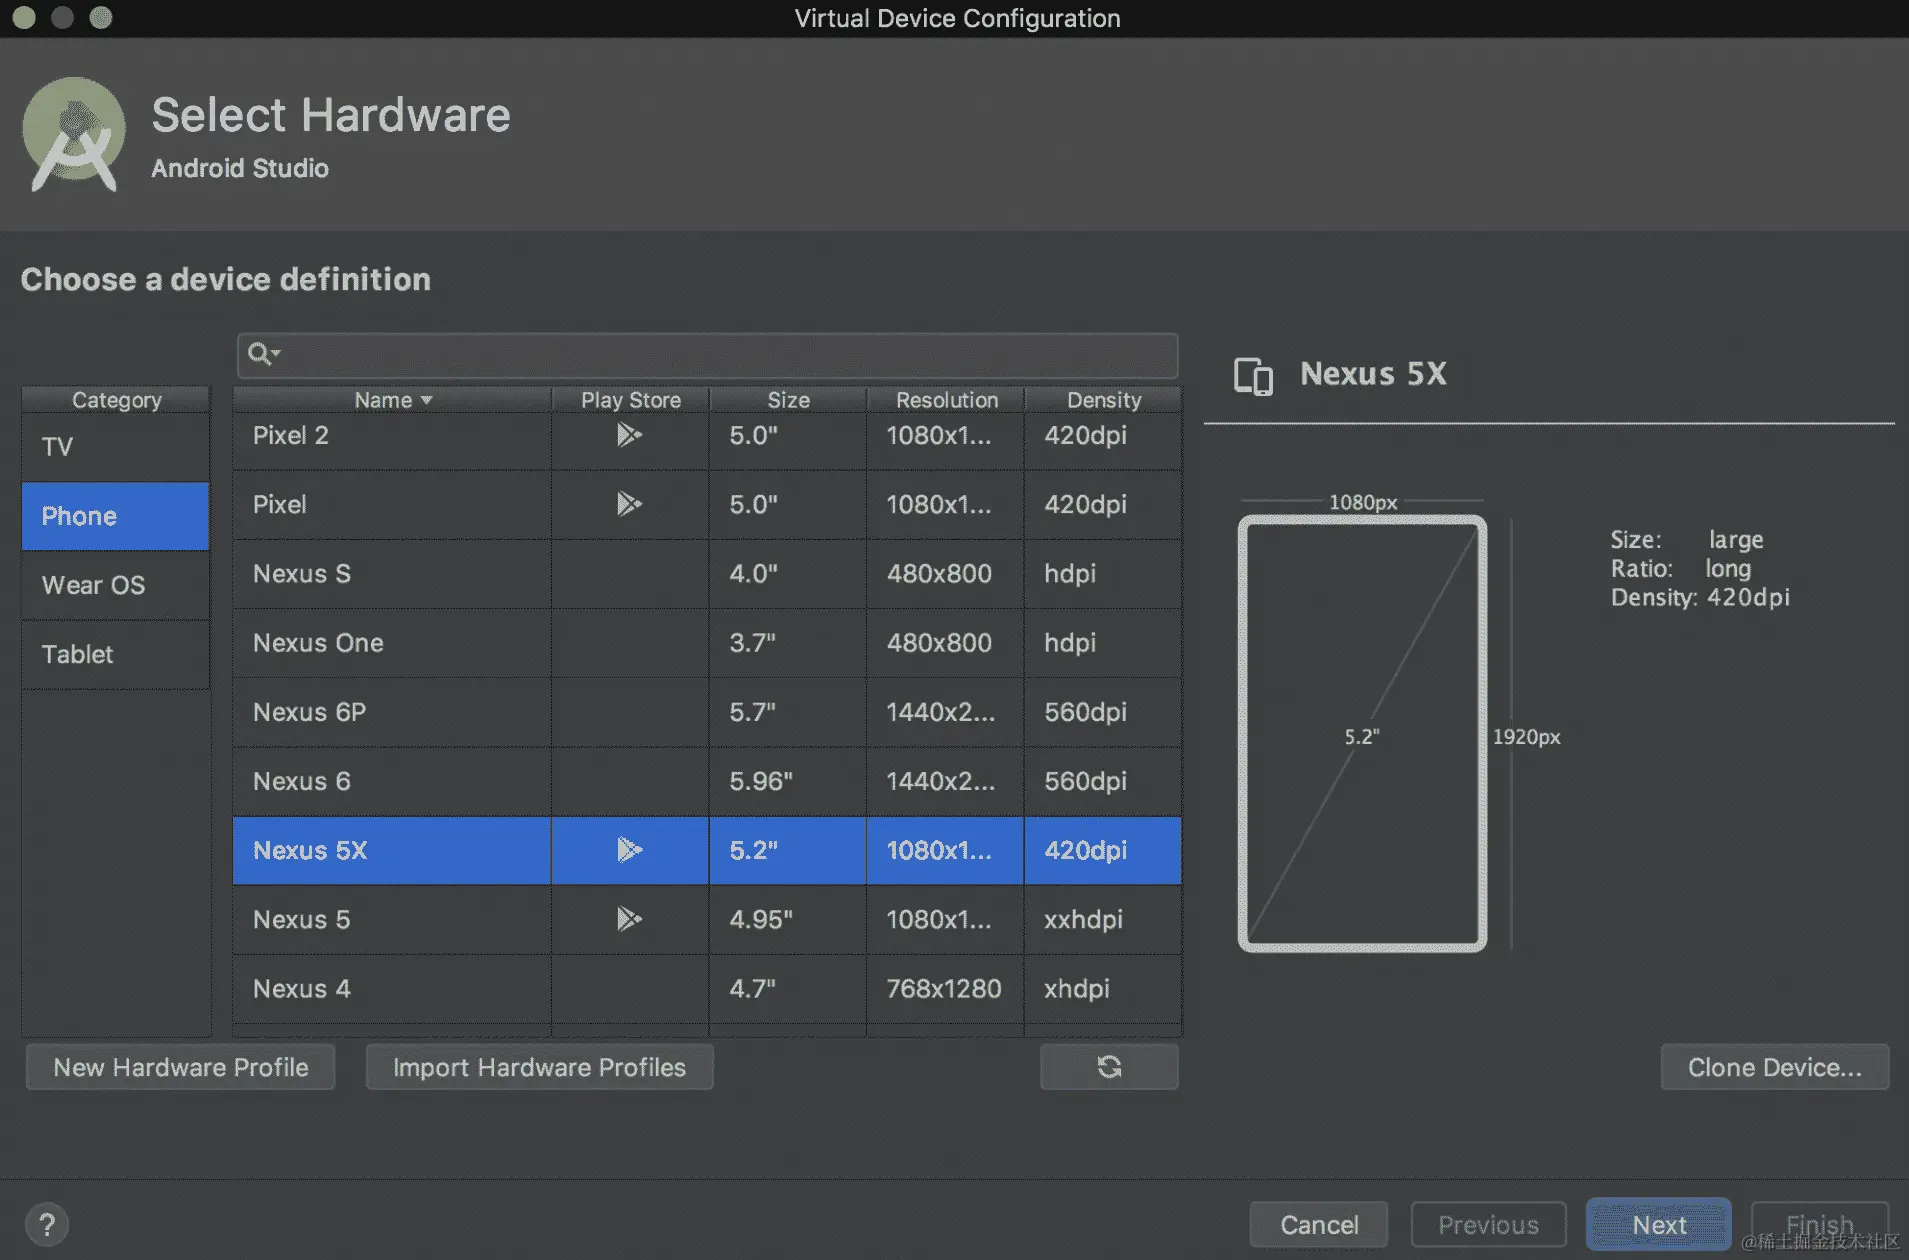Select the Nexus 4 device name

click(x=302, y=989)
